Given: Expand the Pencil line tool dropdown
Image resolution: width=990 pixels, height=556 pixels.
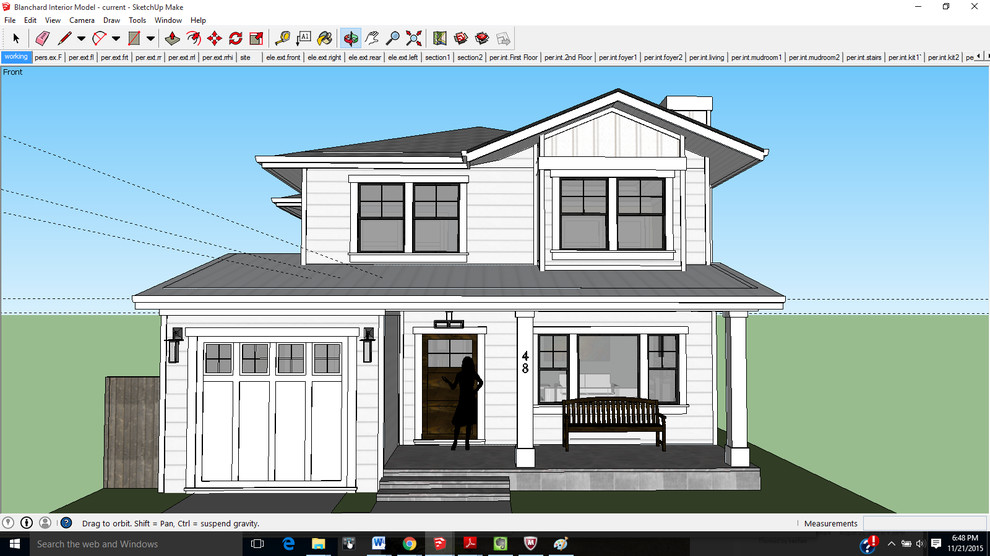Looking at the screenshot, I should [x=82, y=39].
